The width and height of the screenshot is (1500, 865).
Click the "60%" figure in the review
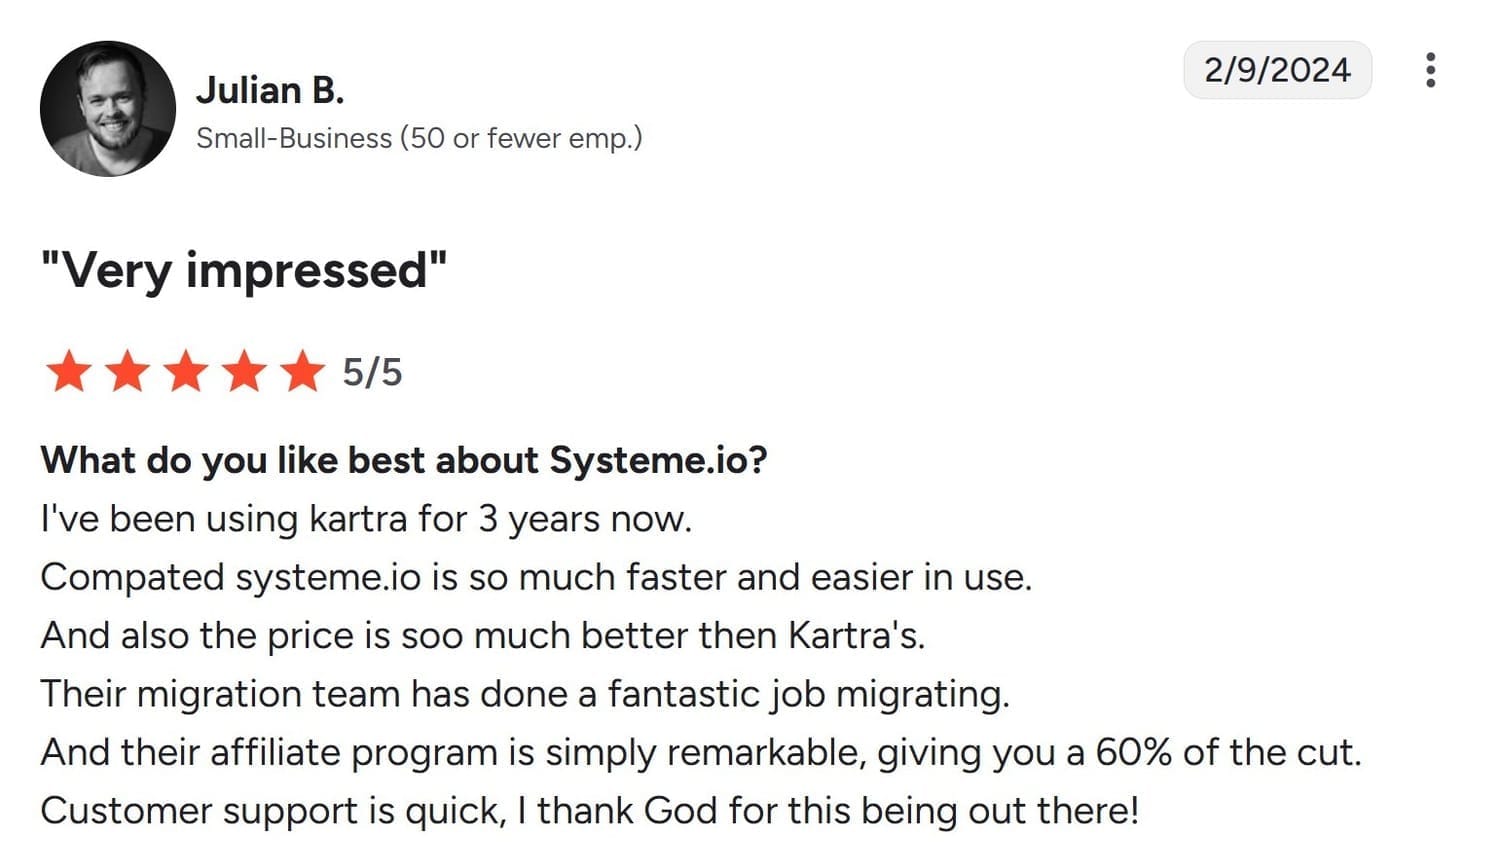pyautogui.click(x=1133, y=752)
